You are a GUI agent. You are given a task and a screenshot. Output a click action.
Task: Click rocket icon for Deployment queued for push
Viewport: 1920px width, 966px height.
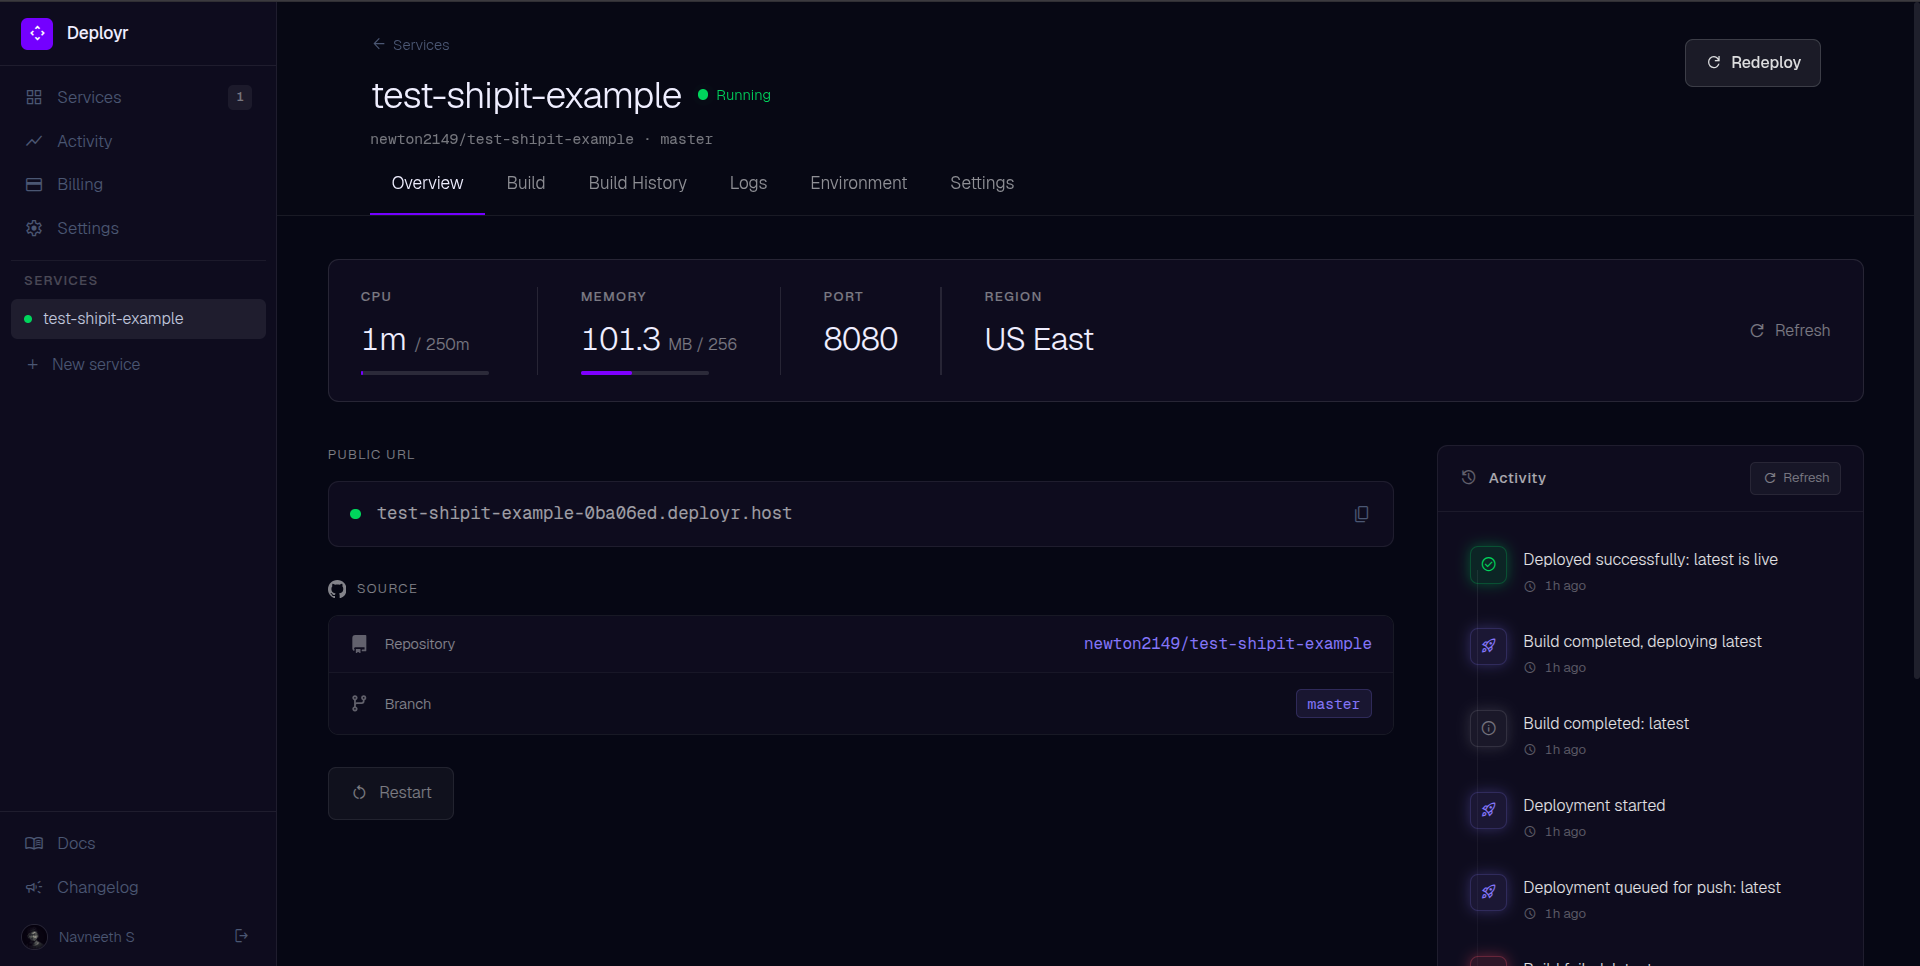(x=1488, y=892)
